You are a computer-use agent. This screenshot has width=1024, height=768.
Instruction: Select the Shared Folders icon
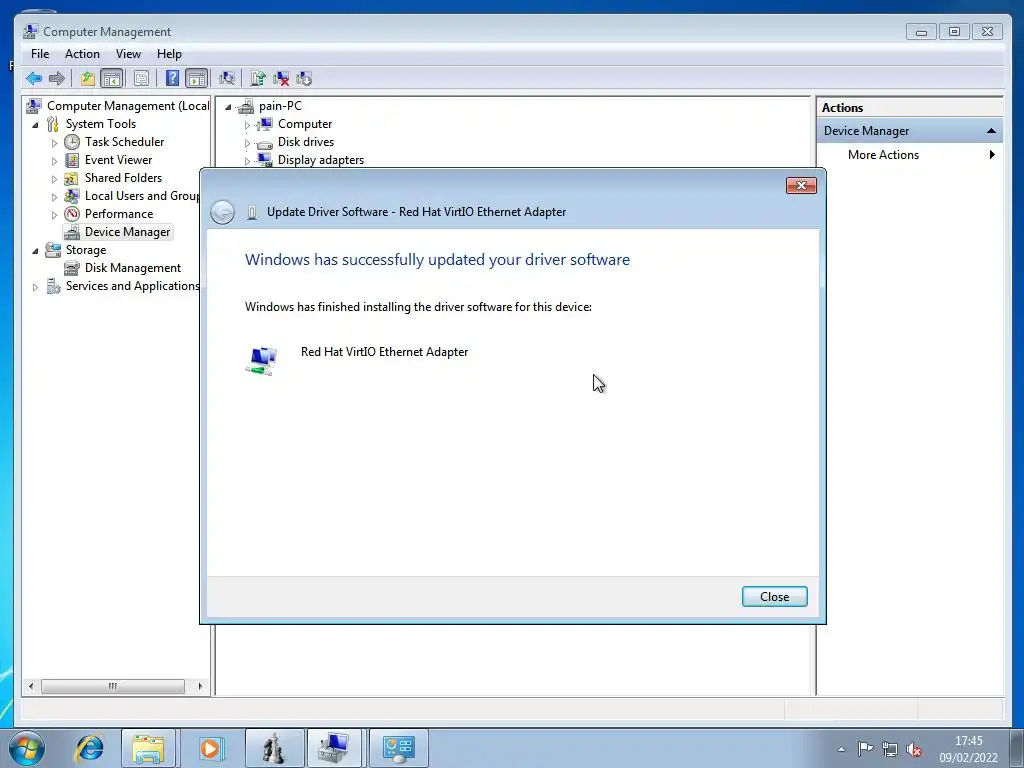[72, 178]
